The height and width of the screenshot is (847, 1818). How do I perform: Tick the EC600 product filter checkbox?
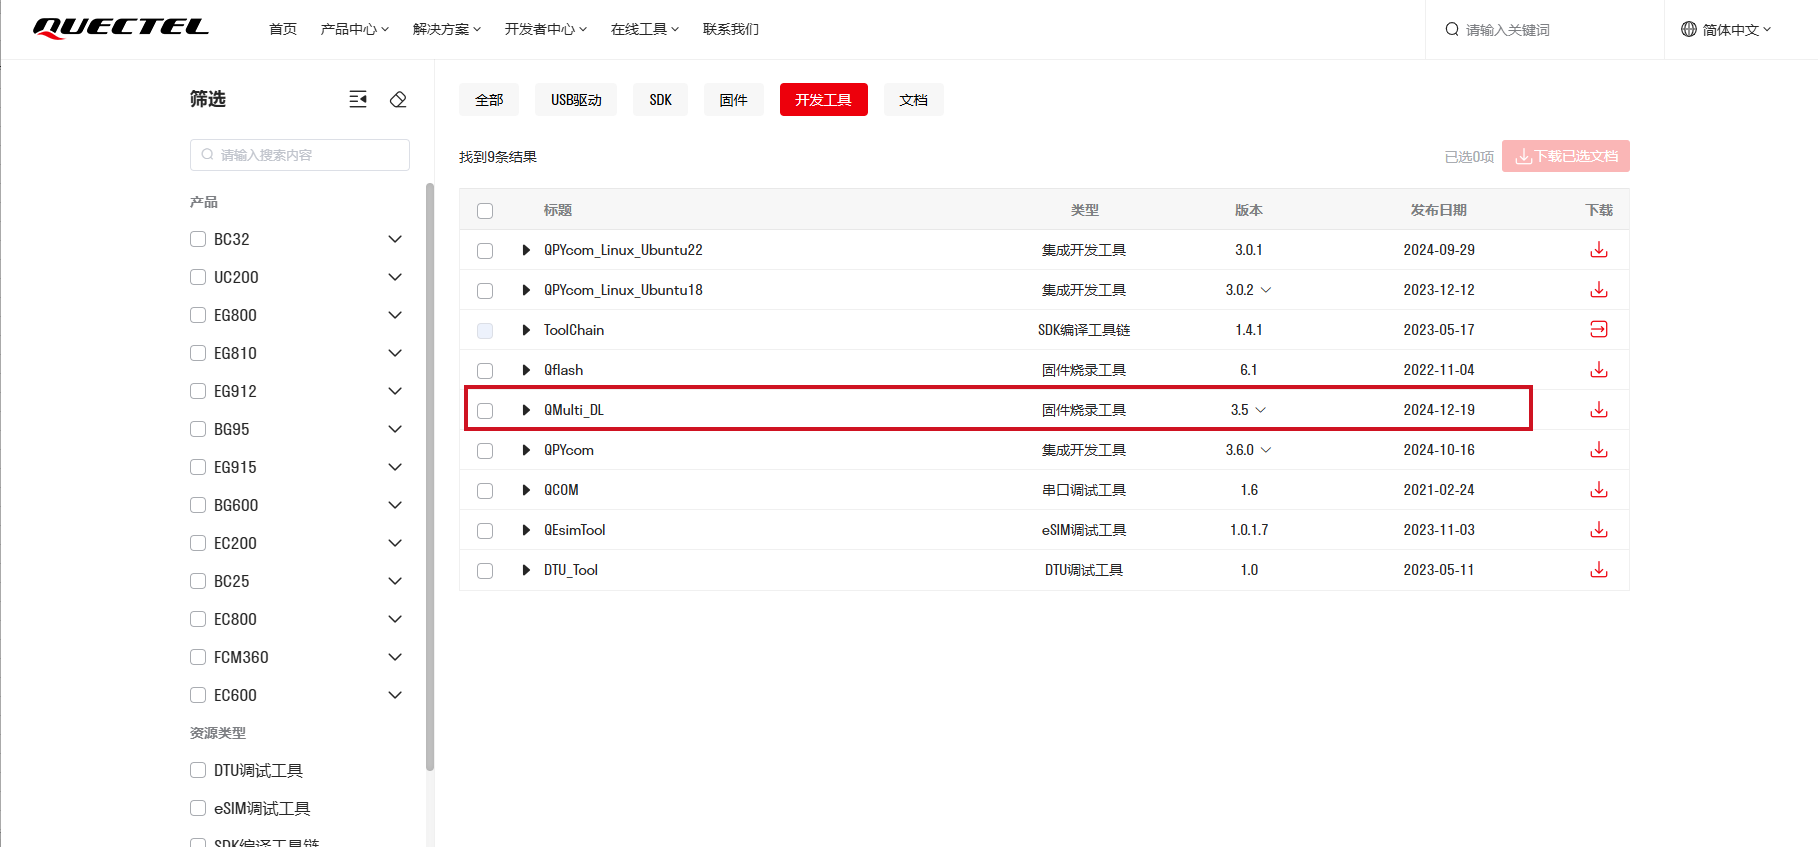point(198,695)
